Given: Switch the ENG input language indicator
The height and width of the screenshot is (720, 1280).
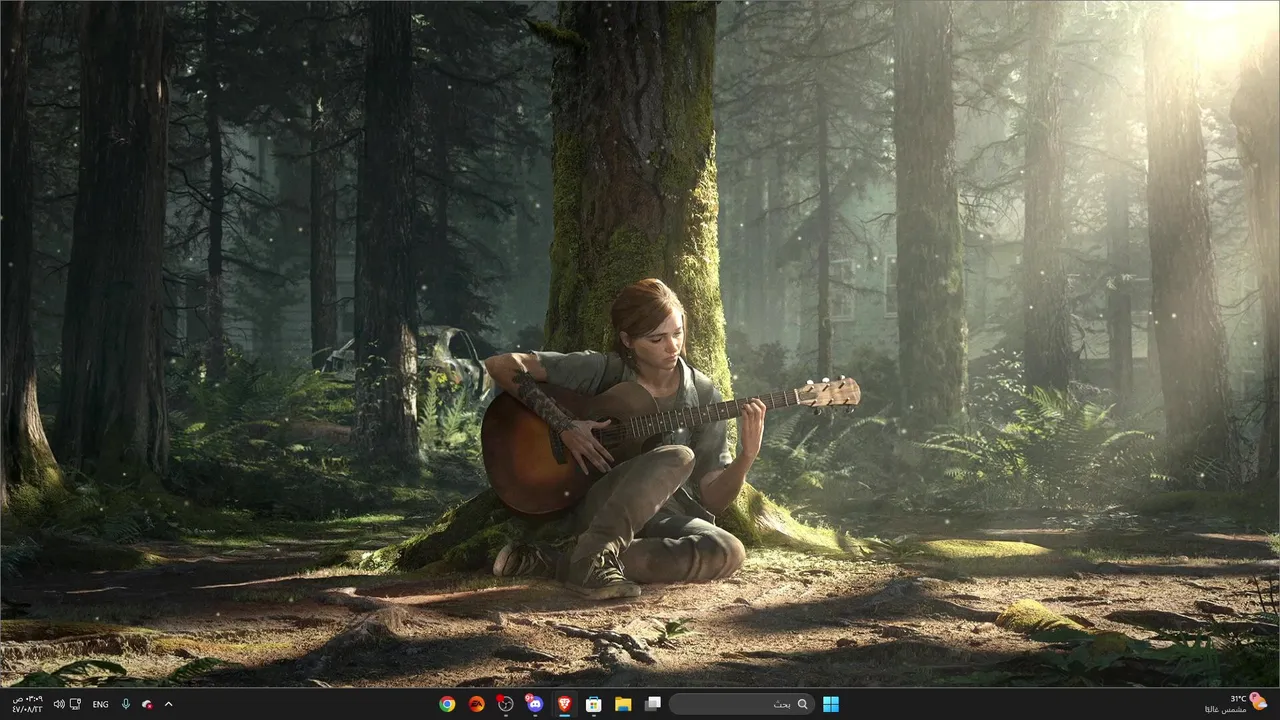Looking at the screenshot, I should (x=100, y=704).
